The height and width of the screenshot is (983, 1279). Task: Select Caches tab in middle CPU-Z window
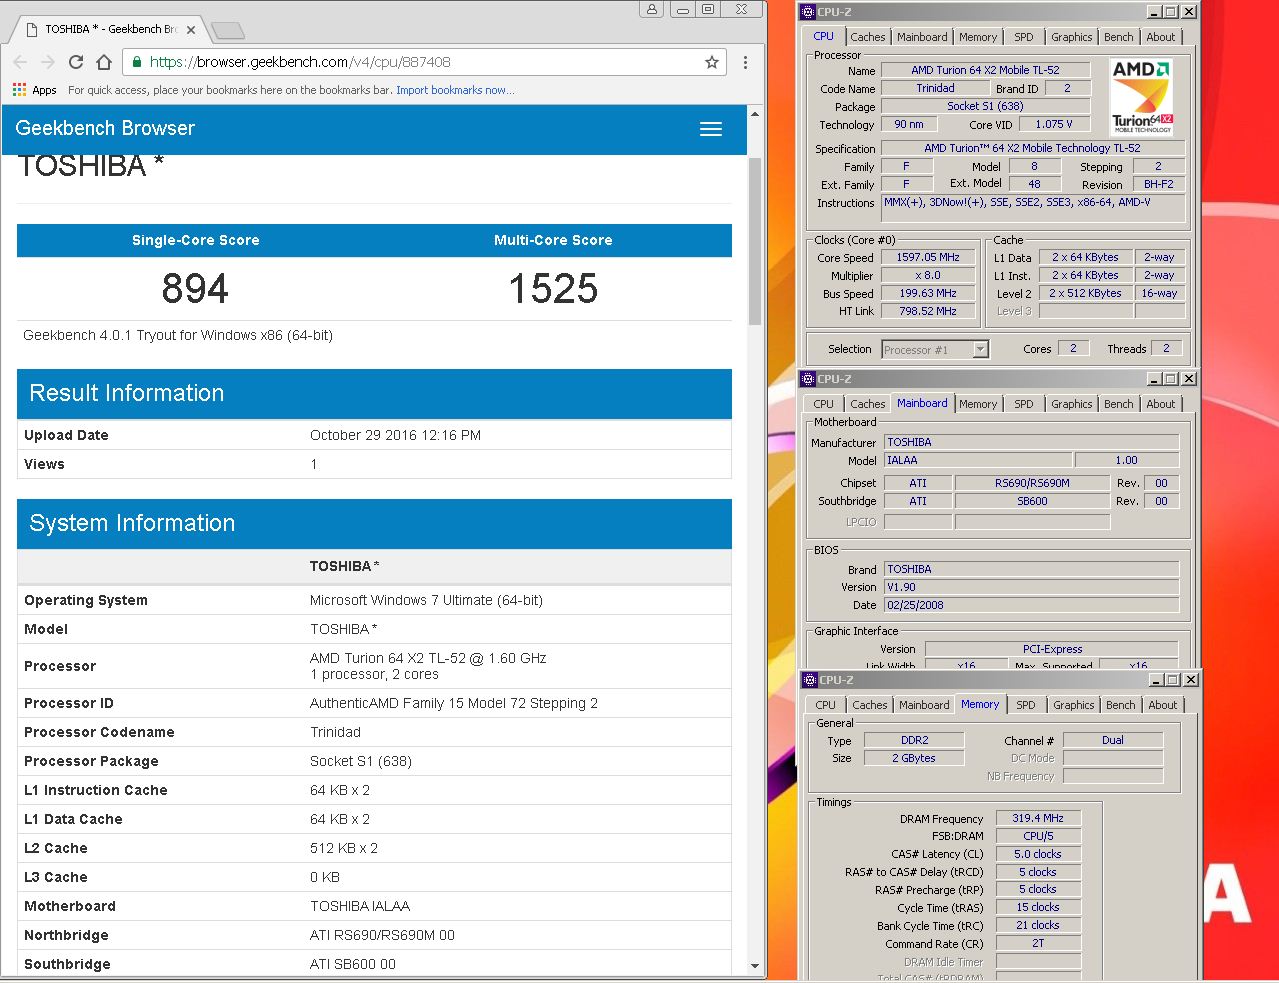[x=867, y=404]
